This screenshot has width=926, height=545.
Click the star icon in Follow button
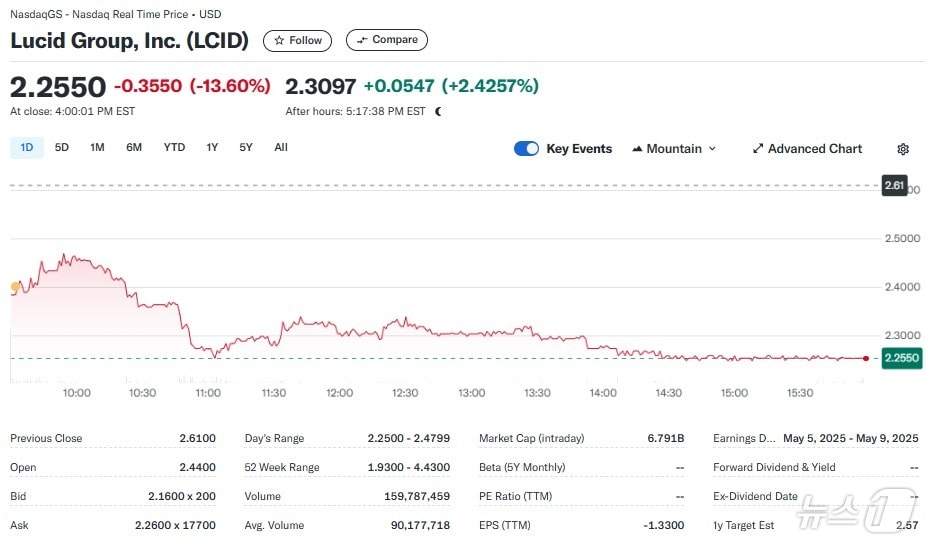279,41
